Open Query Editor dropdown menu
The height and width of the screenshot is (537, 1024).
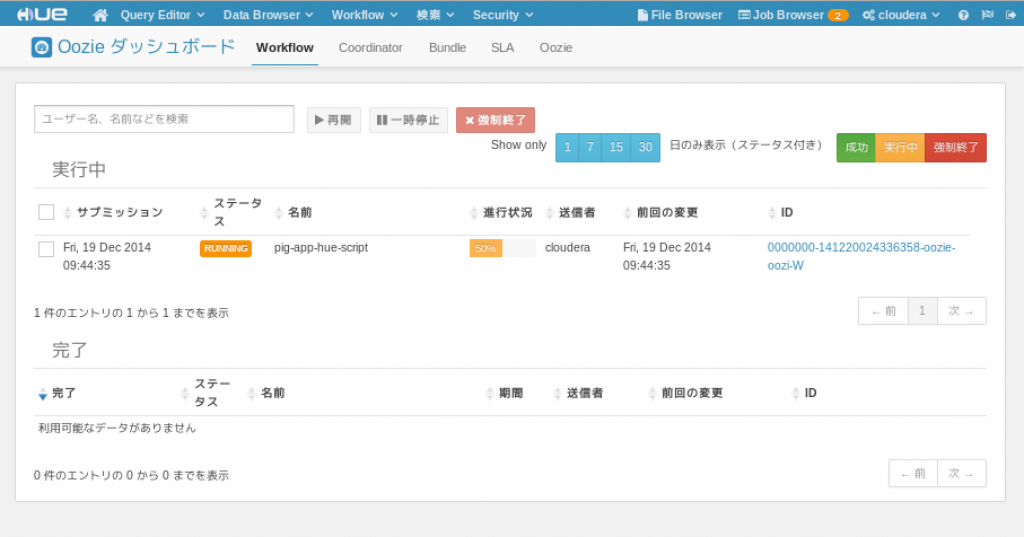click(162, 14)
